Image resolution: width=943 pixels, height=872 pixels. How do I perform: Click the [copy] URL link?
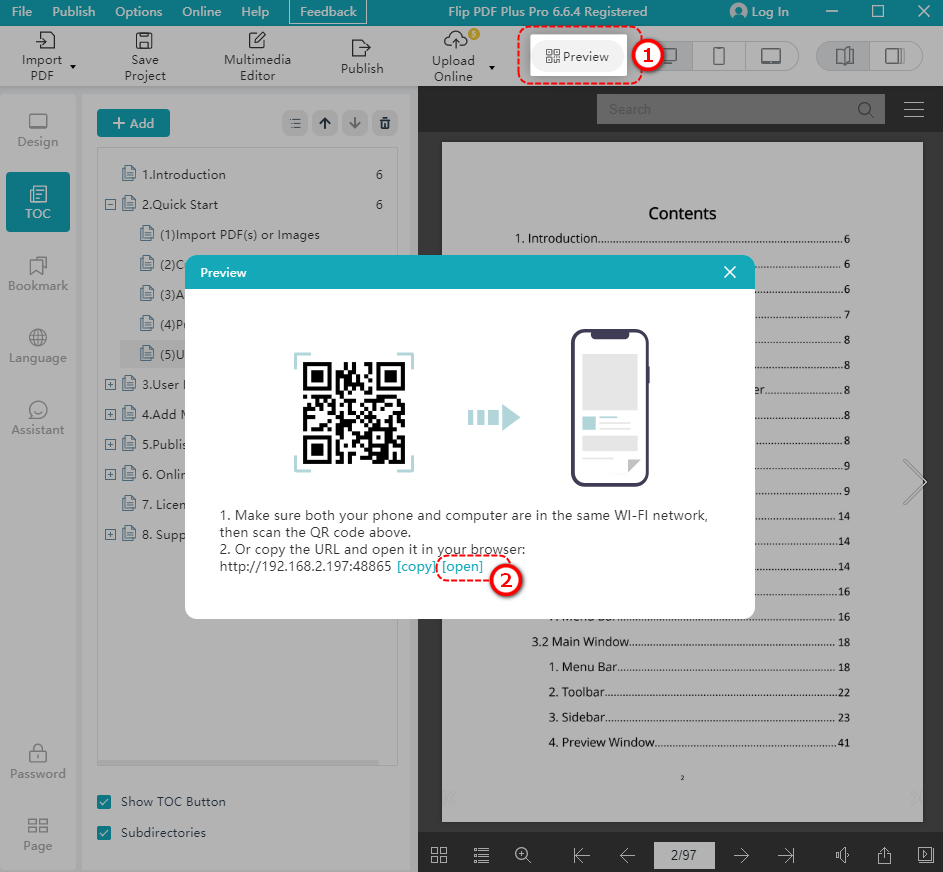(416, 566)
